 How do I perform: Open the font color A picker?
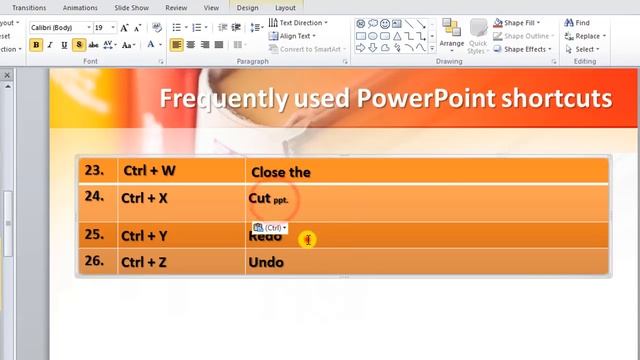(151, 44)
